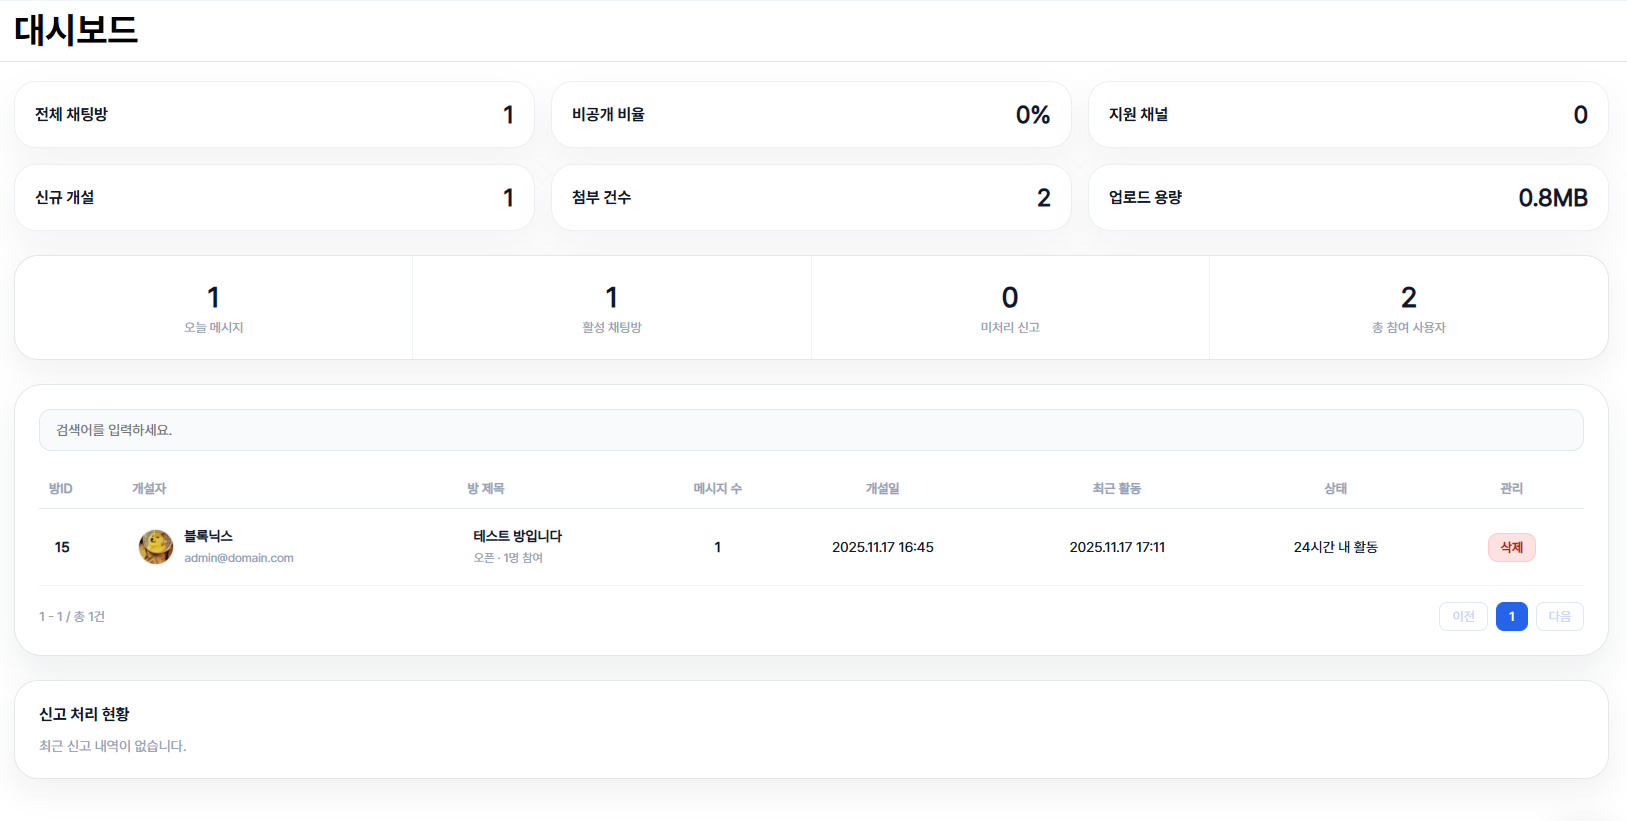Viewport: 1627px width, 821px height.
Task: Go to the 이전 page
Action: coord(1463,616)
